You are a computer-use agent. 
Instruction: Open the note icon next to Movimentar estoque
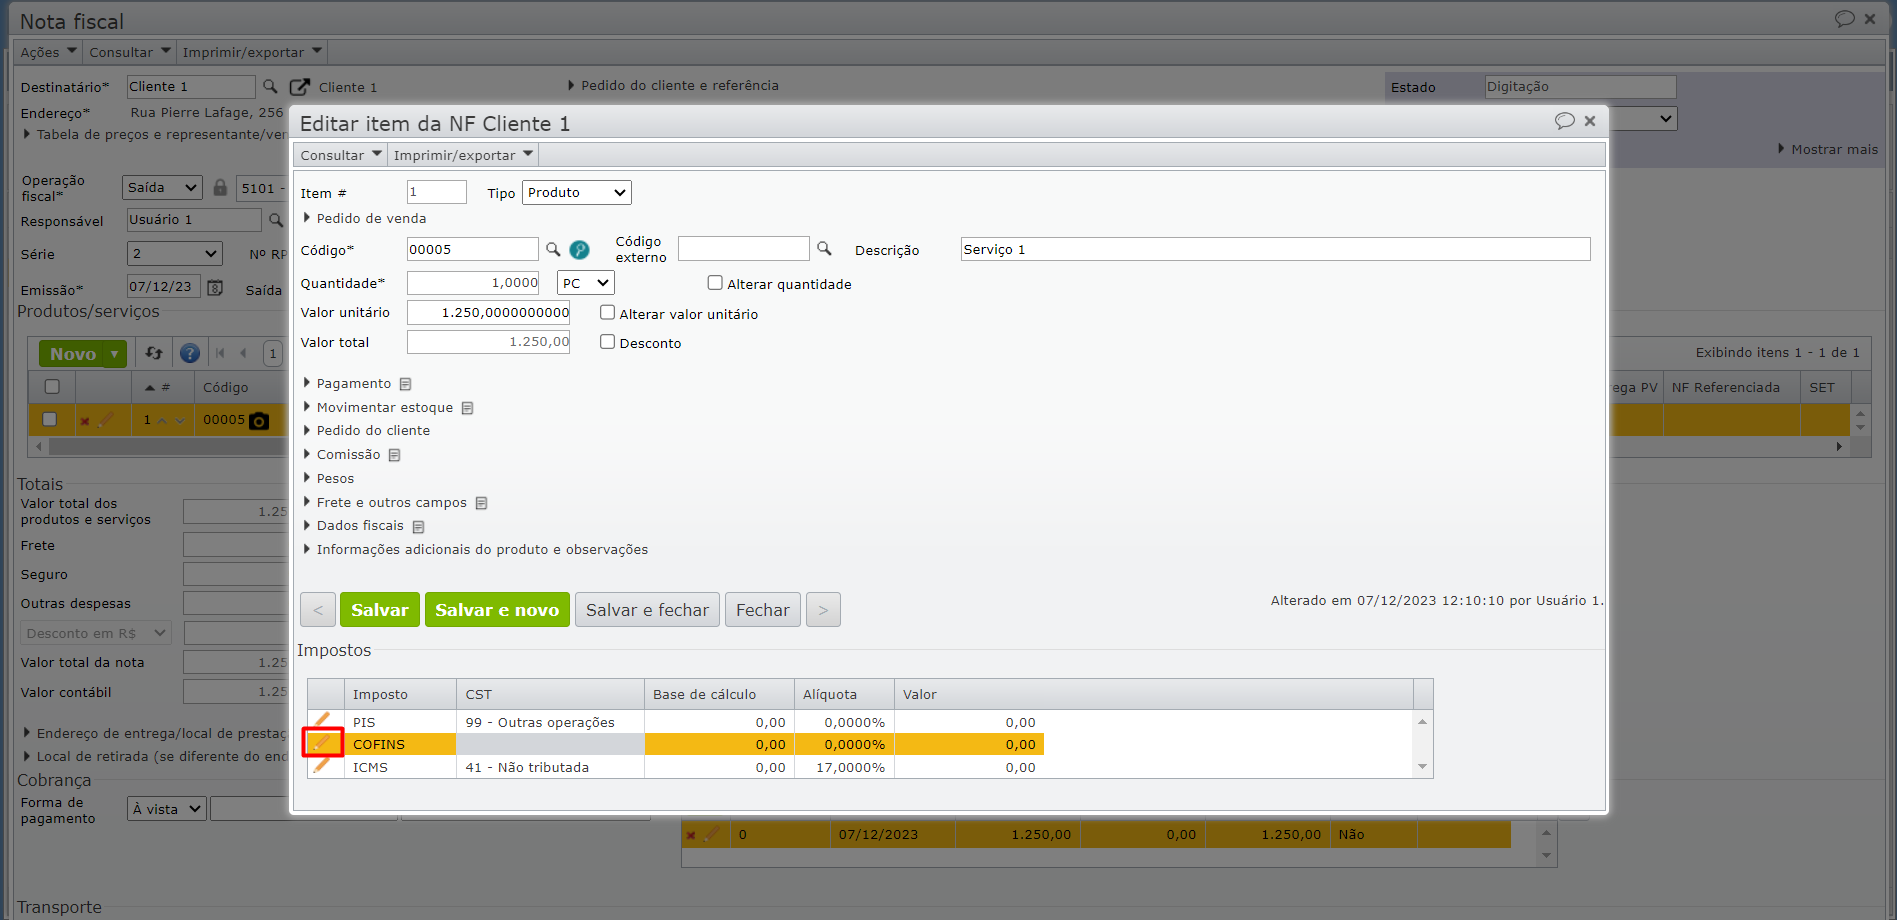point(467,408)
